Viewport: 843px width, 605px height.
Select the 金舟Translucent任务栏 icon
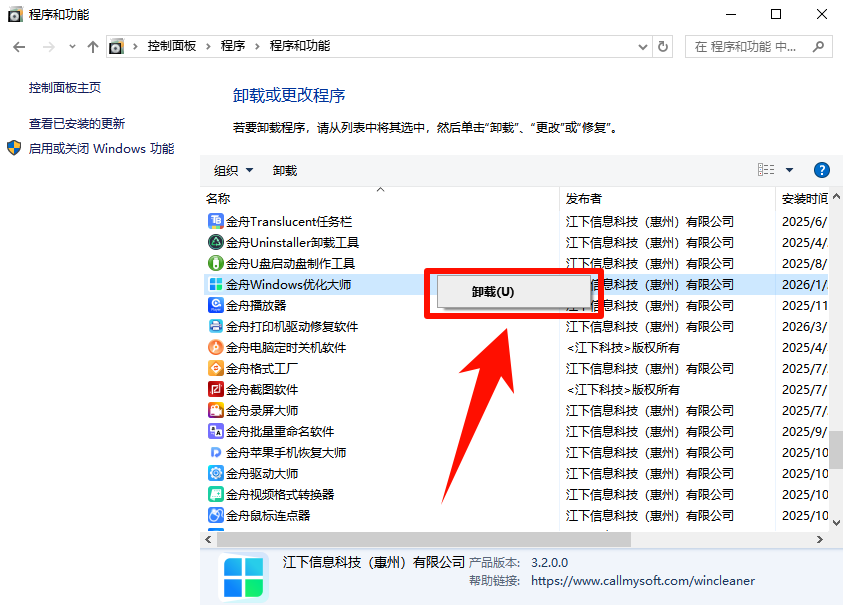(216, 221)
